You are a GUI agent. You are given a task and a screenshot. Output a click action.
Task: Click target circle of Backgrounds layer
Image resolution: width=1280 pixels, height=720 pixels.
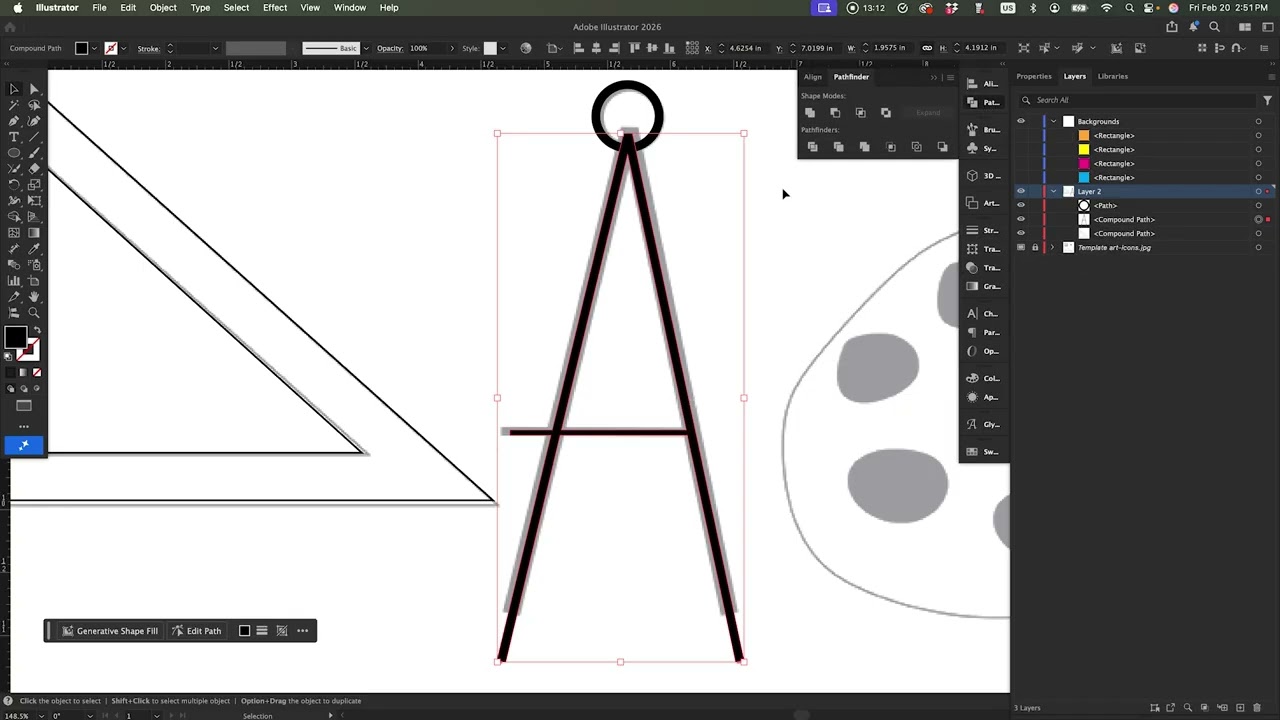1258,121
